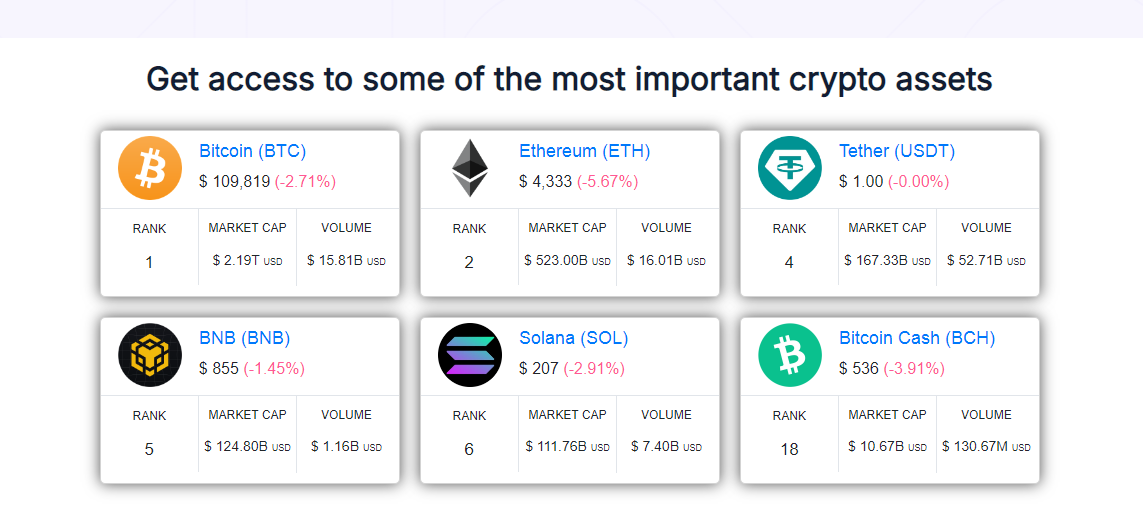Follow the Tether (USDT) link

click(x=897, y=151)
